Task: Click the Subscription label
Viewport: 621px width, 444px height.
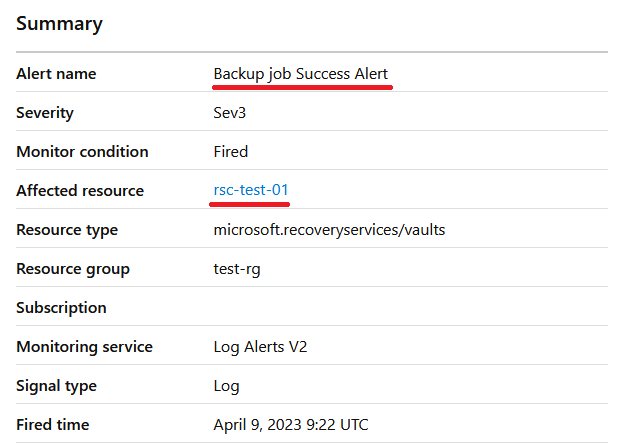Action: (x=61, y=308)
